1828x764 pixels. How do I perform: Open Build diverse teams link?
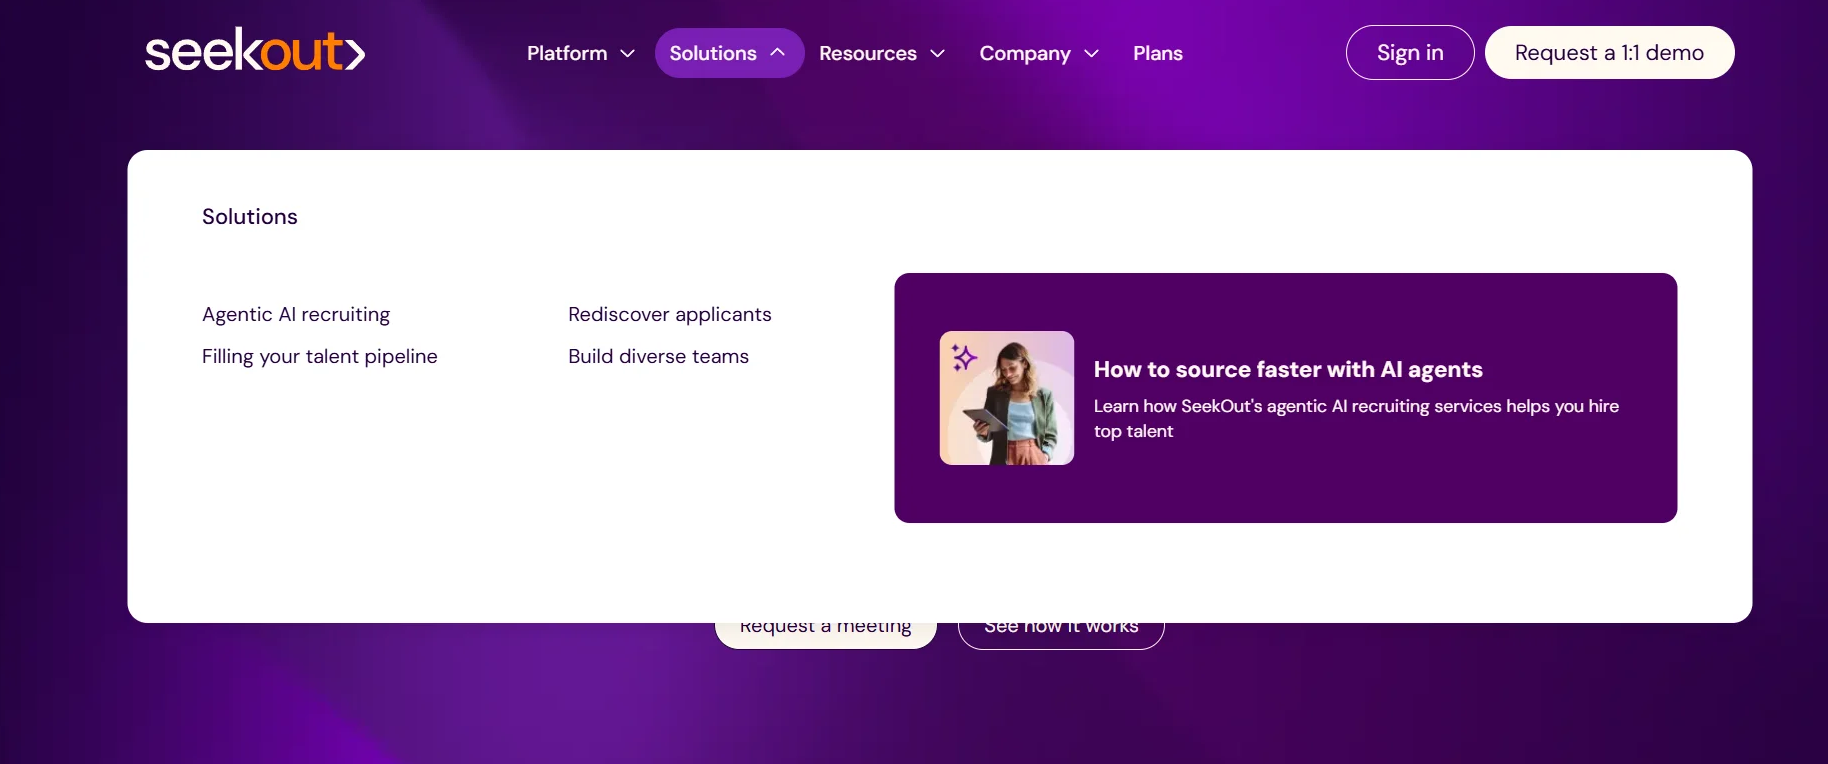(x=658, y=357)
